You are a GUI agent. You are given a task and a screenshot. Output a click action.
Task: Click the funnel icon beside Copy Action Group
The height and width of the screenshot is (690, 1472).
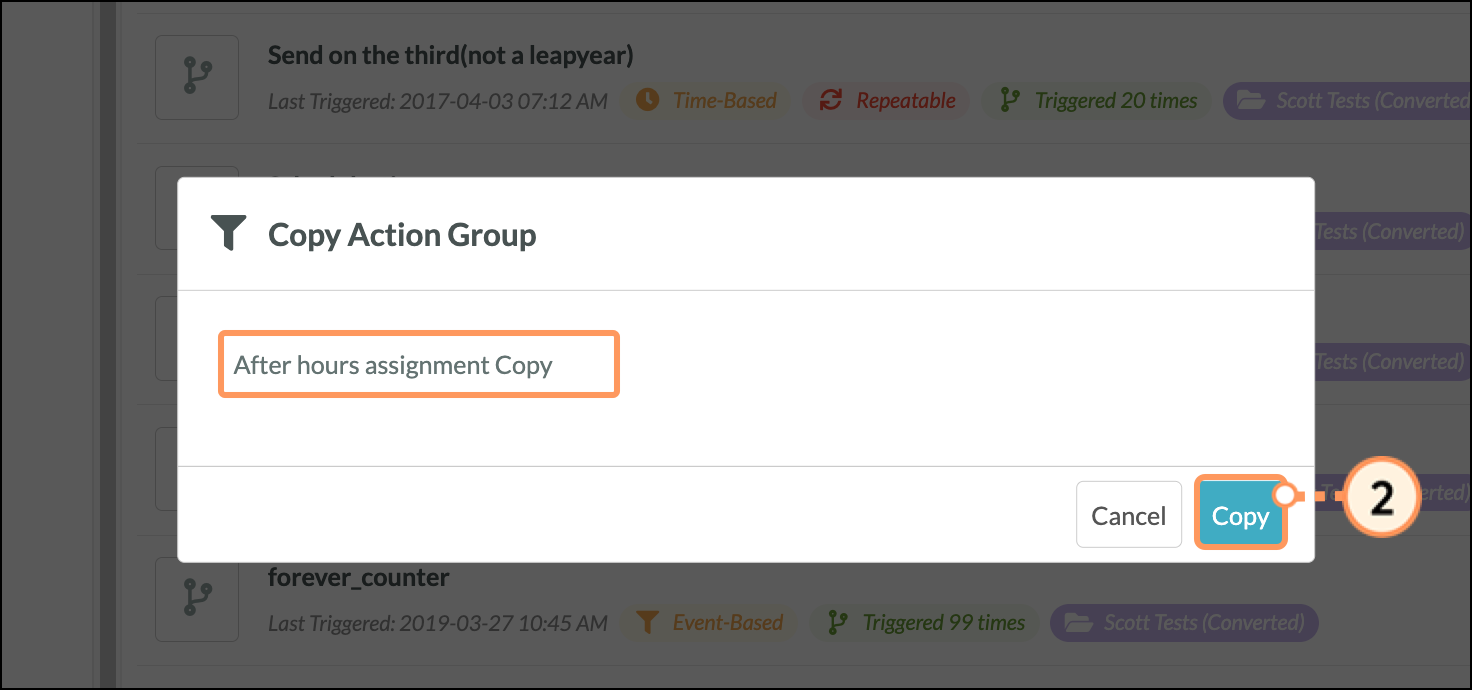[229, 234]
